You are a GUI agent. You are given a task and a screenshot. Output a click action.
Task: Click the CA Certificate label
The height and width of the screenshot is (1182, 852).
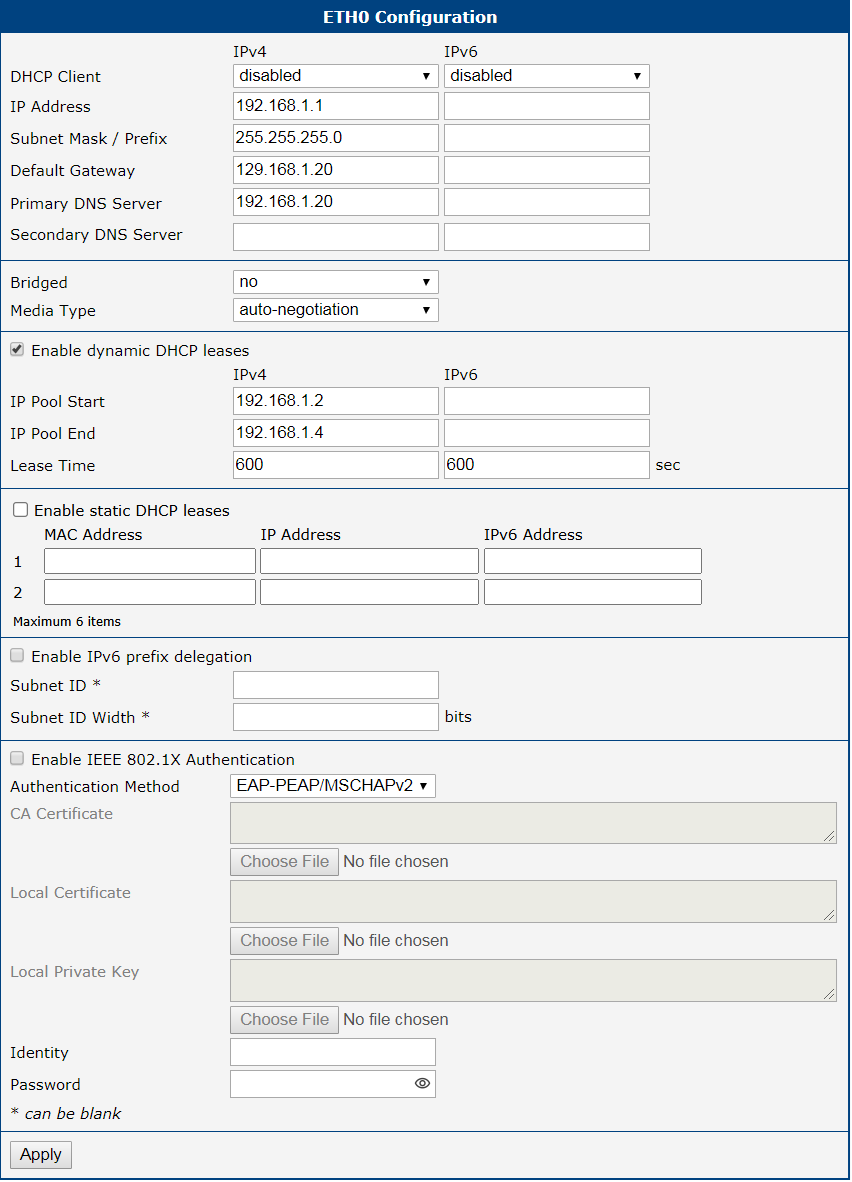pos(62,813)
